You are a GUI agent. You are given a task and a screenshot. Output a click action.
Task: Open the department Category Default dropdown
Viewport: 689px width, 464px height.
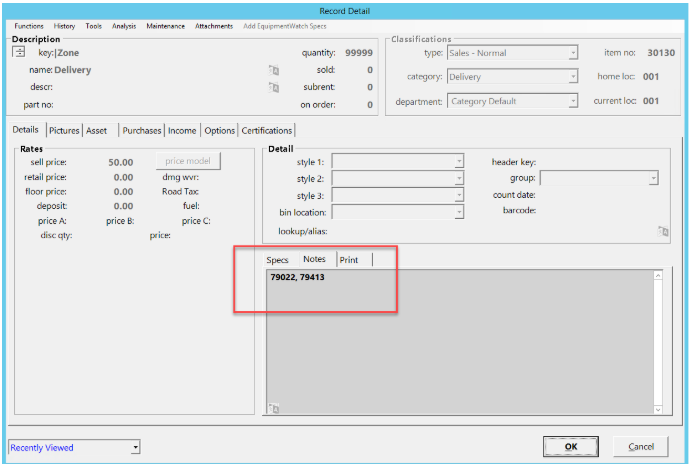click(x=573, y=101)
